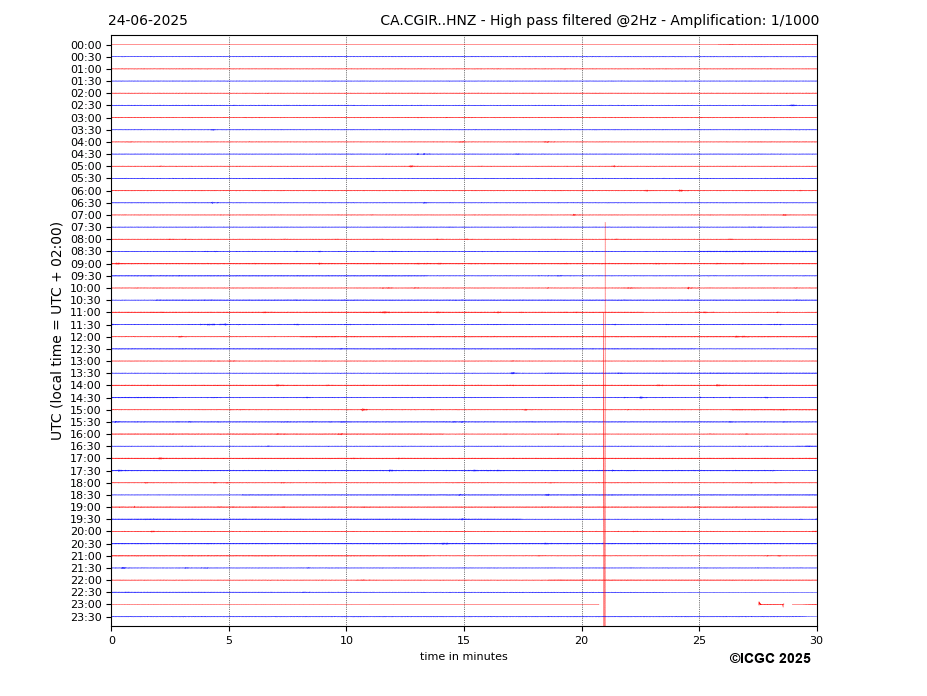927x696 pixels.
Task: Click the 04:30 time row label
Action: pyautogui.click(x=86, y=154)
